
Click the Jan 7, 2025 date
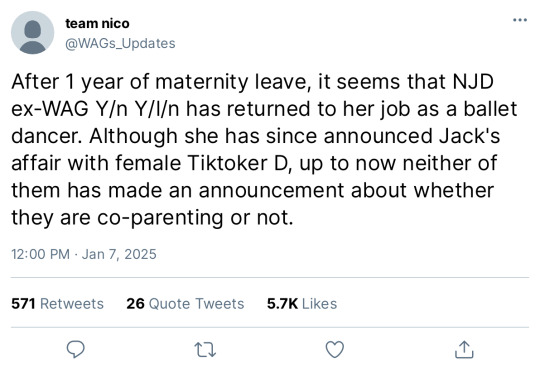[119, 254]
